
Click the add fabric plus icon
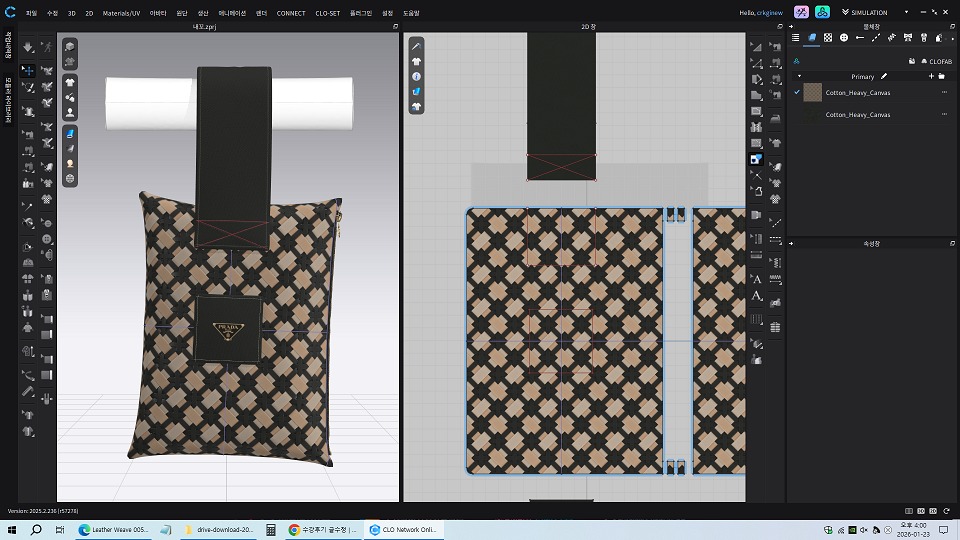click(x=929, y=76)
